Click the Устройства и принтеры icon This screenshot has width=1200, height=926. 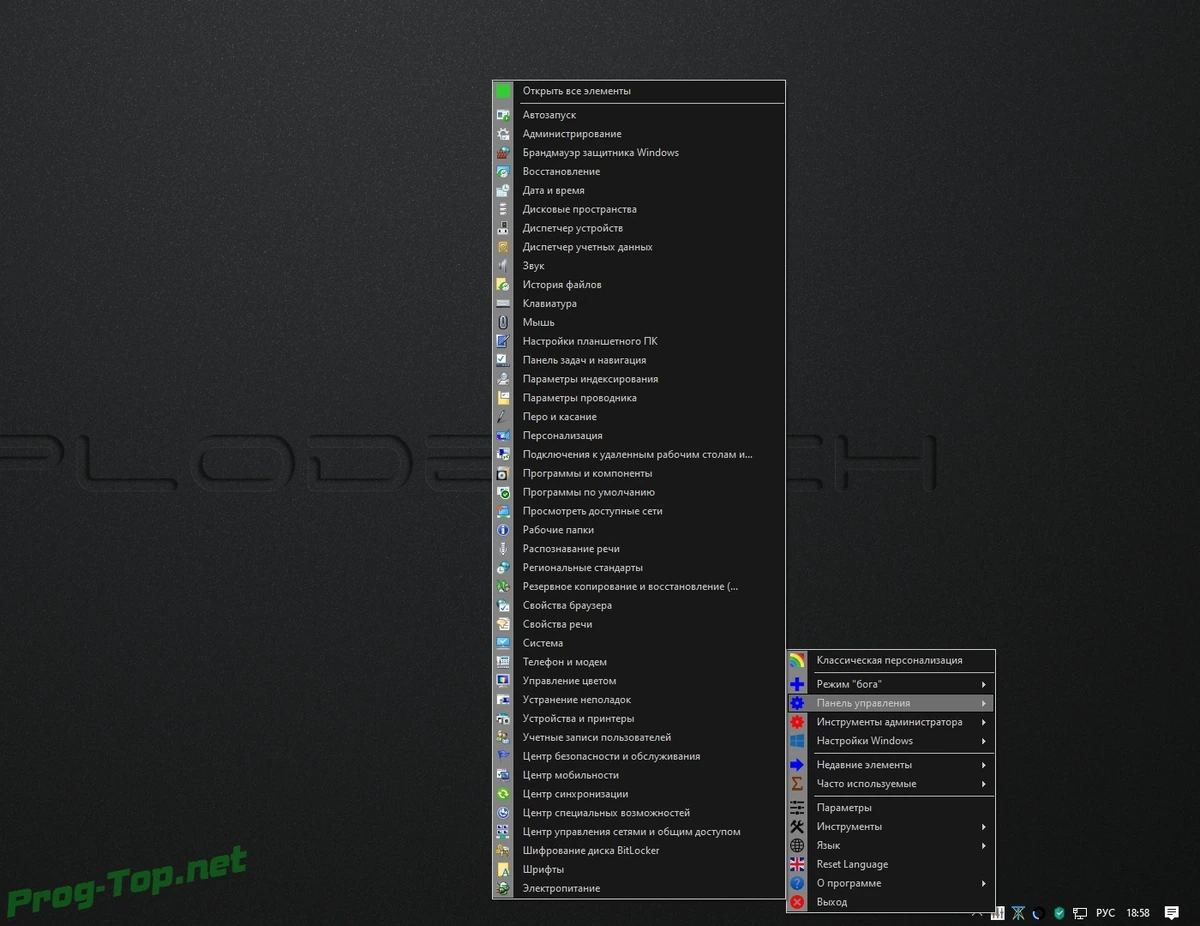(503, 719)
